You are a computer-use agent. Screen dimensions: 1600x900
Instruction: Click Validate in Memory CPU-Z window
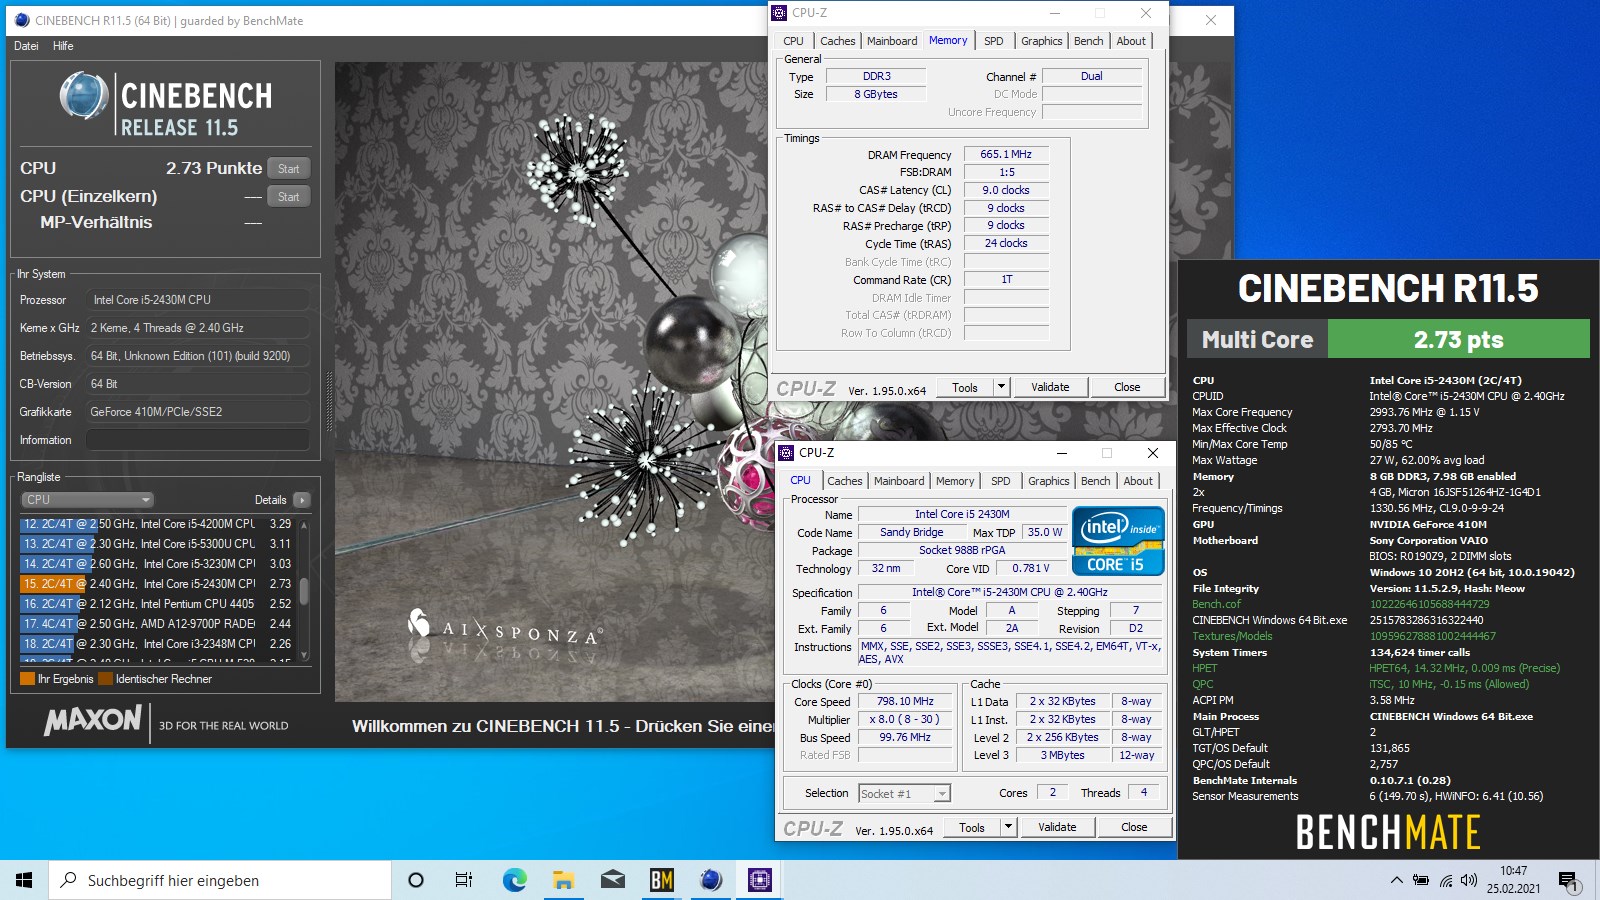pos(1050,387)
